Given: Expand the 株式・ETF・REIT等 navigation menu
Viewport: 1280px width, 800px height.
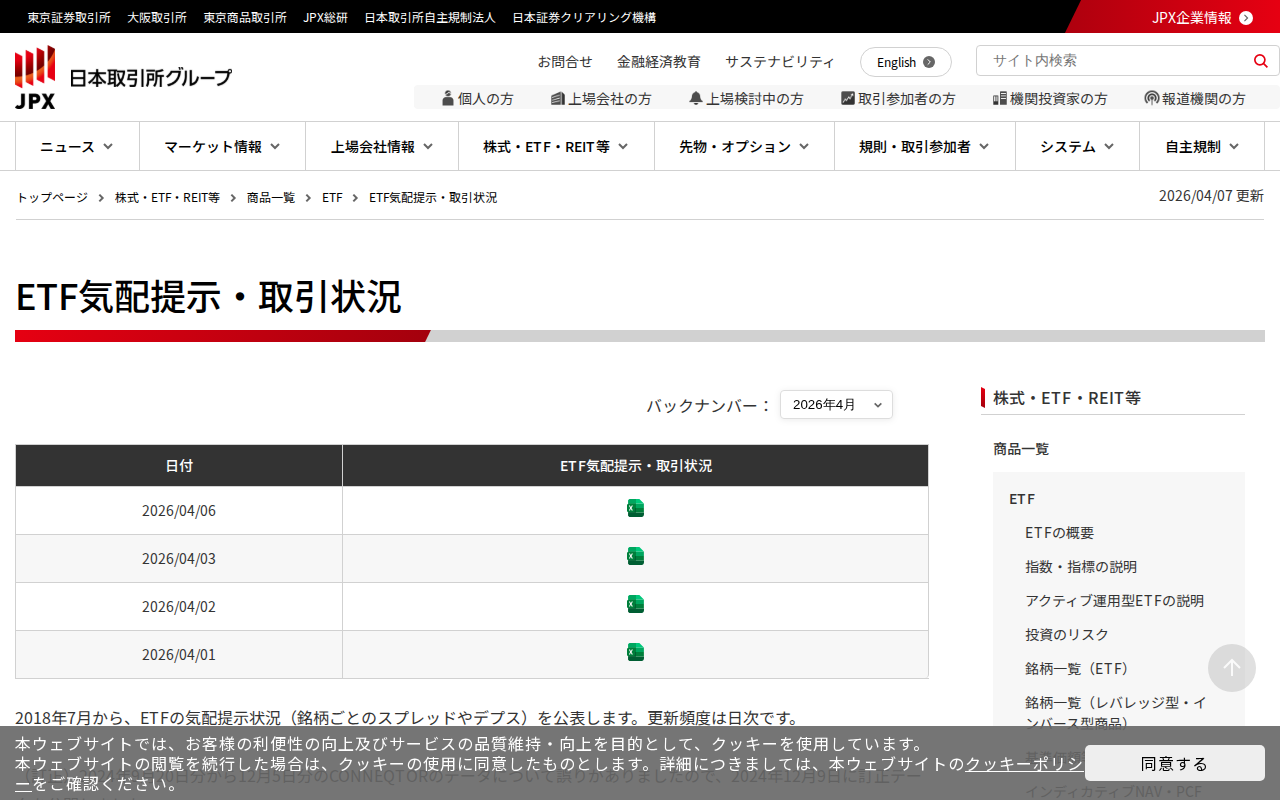Looking at the screenshot, I should click(556, 146).
